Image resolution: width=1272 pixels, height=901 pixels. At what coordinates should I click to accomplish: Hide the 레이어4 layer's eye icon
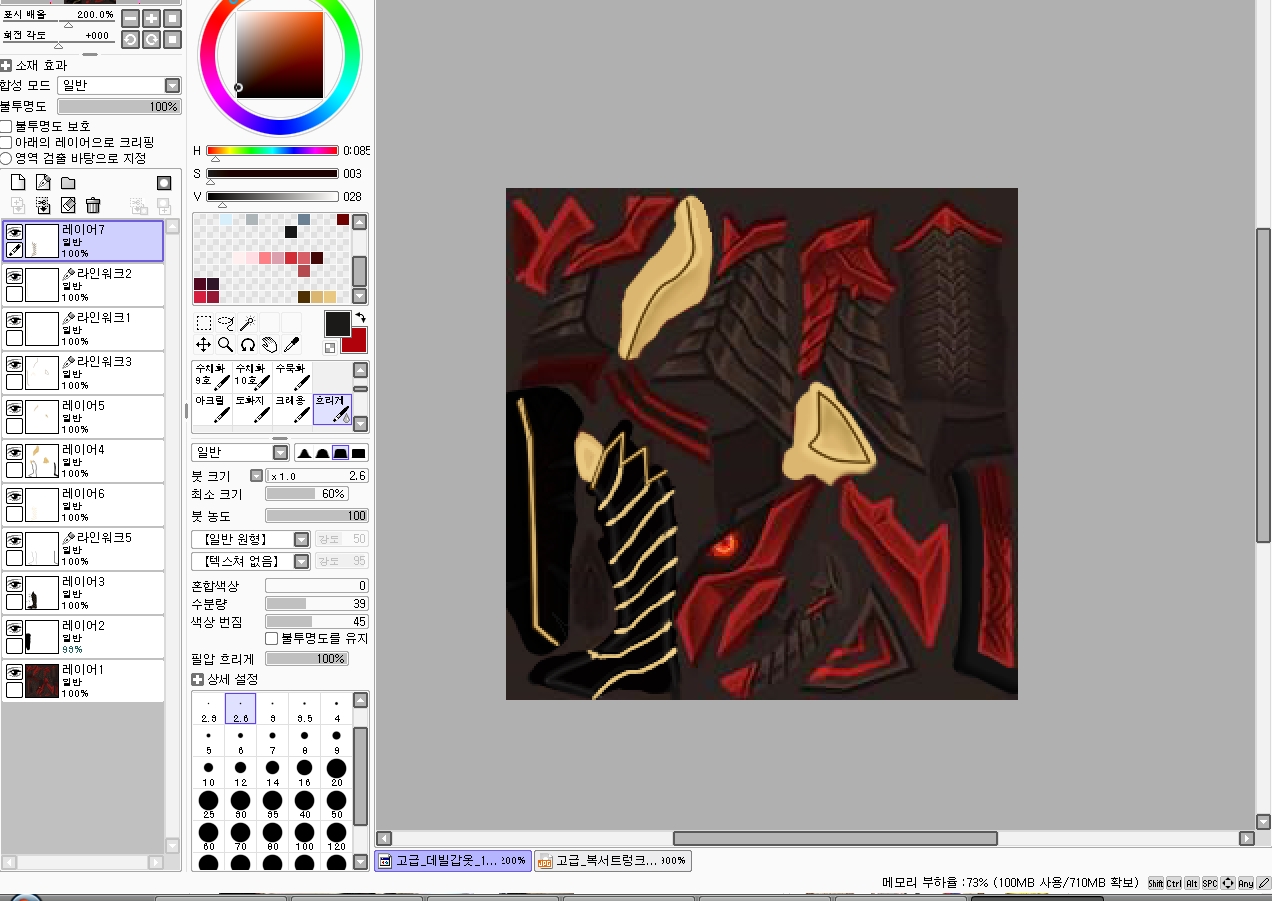pos(14,452)
